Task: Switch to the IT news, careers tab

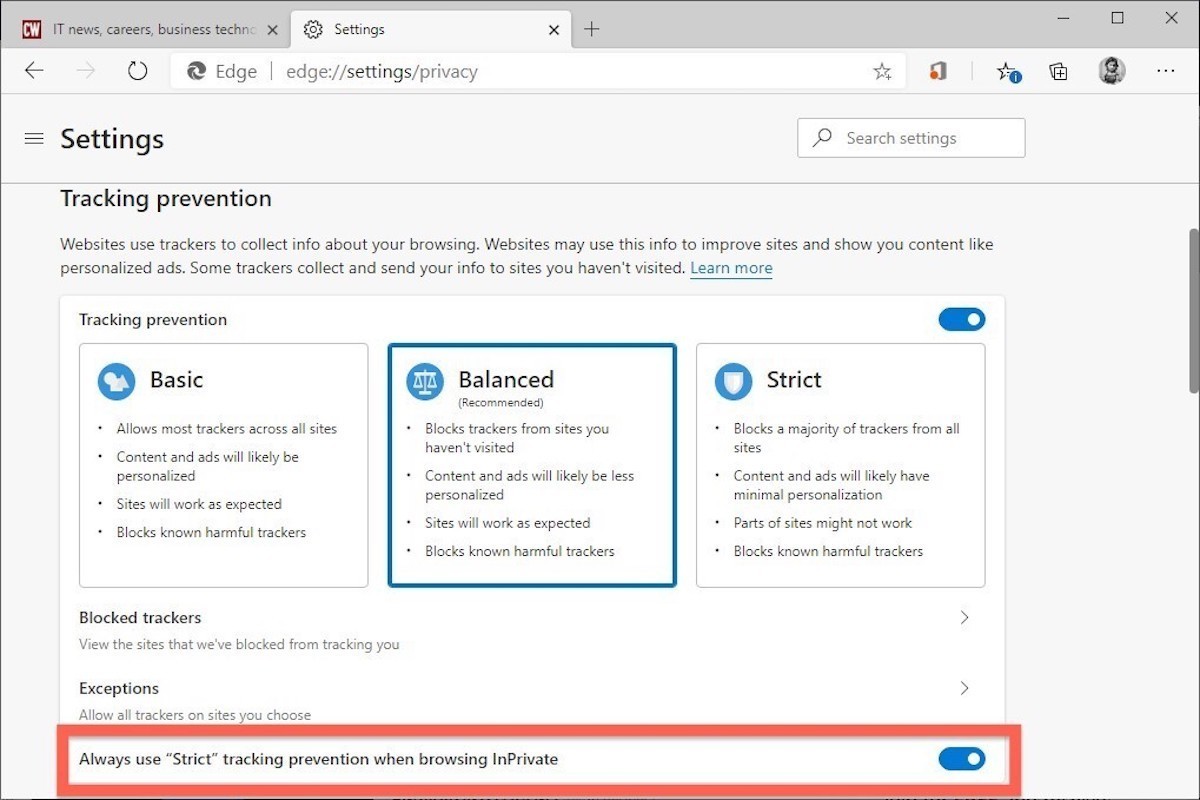Action: 150,29
